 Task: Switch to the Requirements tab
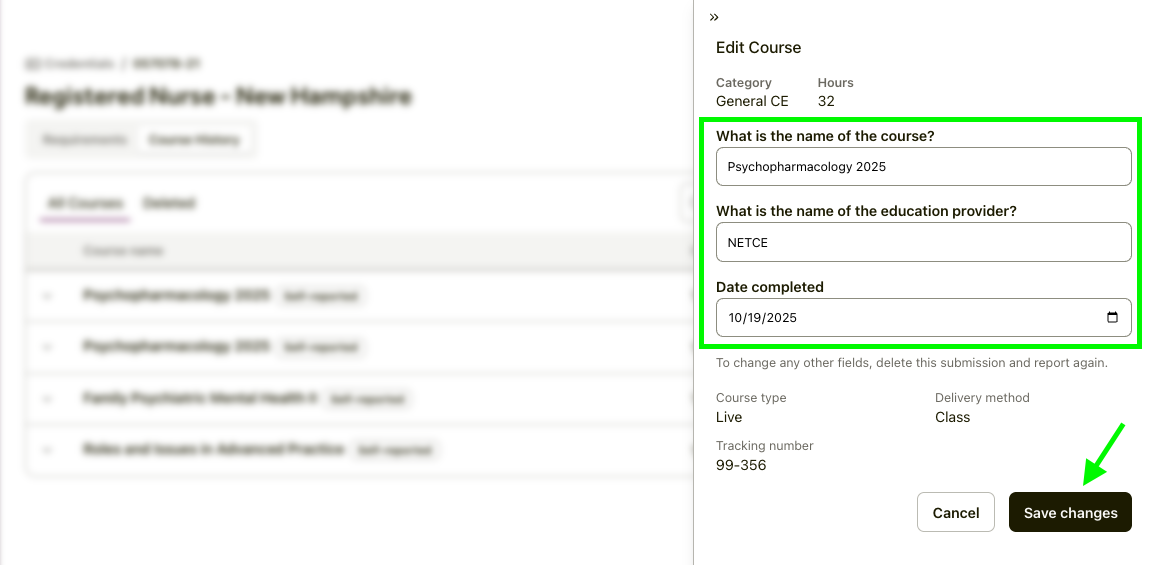(85, 140)
